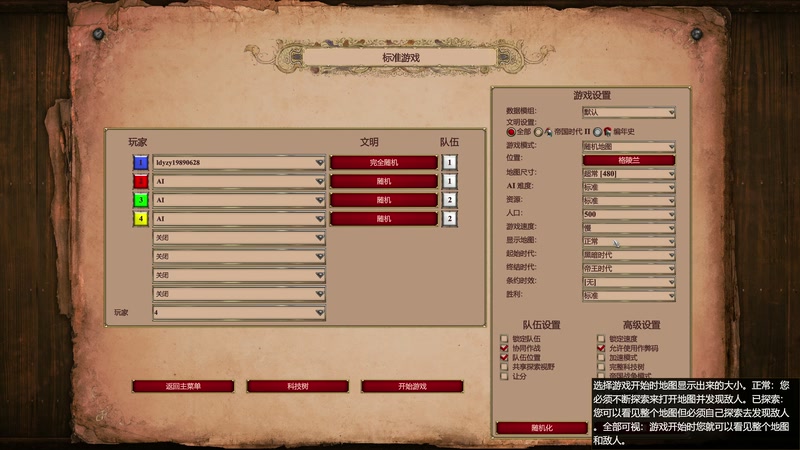Click the 开始游戏 button
The height and width of the screenshot is (450, 800).
[x=412, y=386]
